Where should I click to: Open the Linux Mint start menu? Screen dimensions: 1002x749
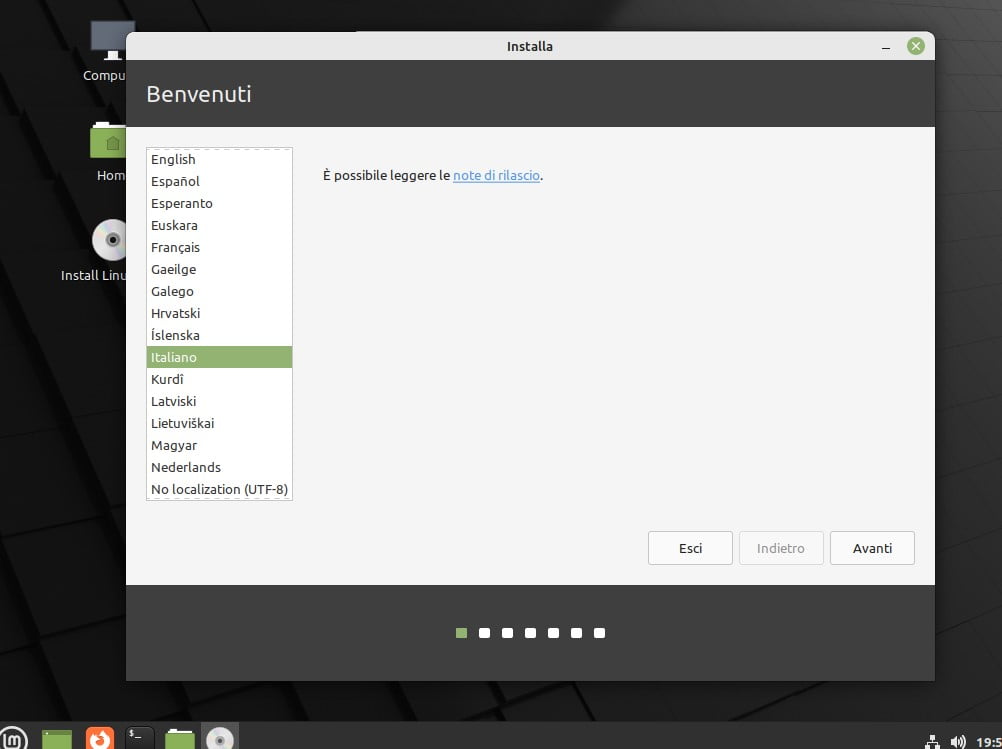tap(13, 738)
